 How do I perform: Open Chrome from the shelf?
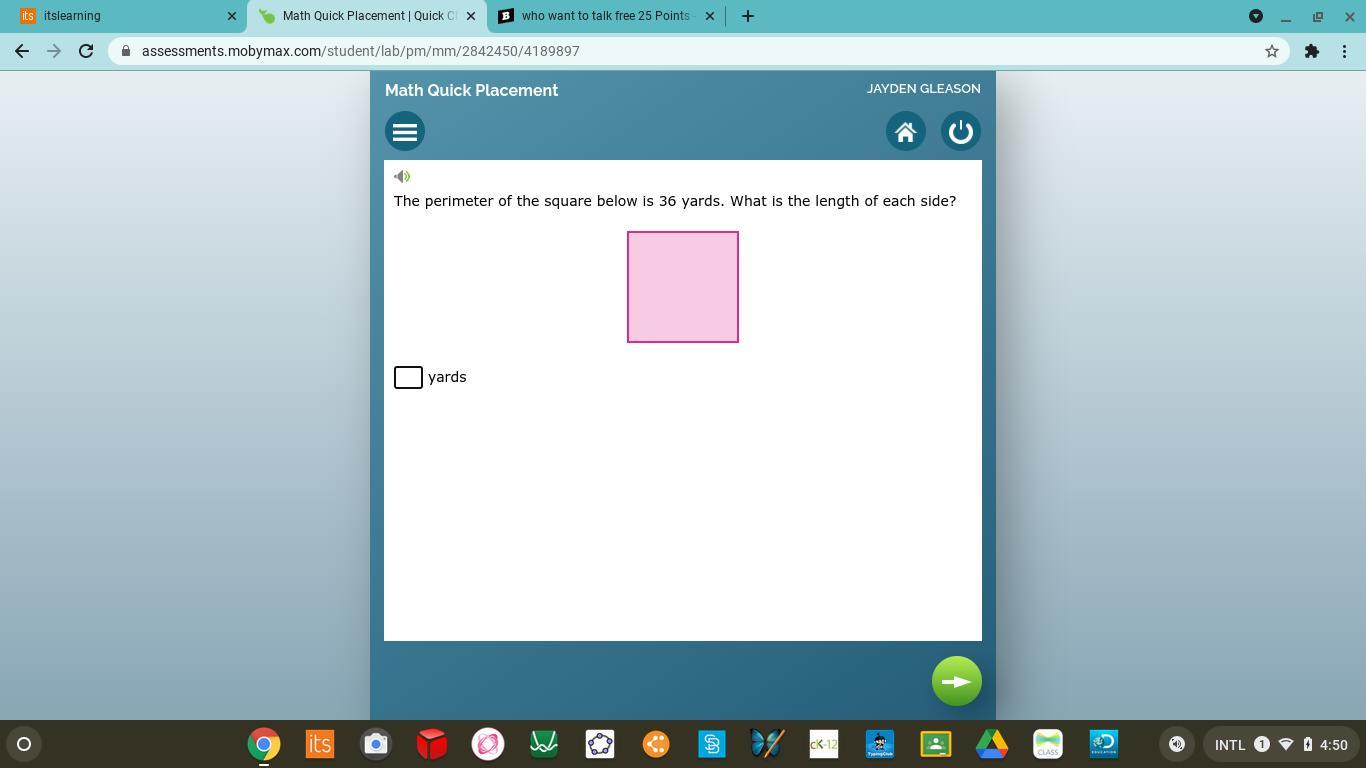[264, 744]
